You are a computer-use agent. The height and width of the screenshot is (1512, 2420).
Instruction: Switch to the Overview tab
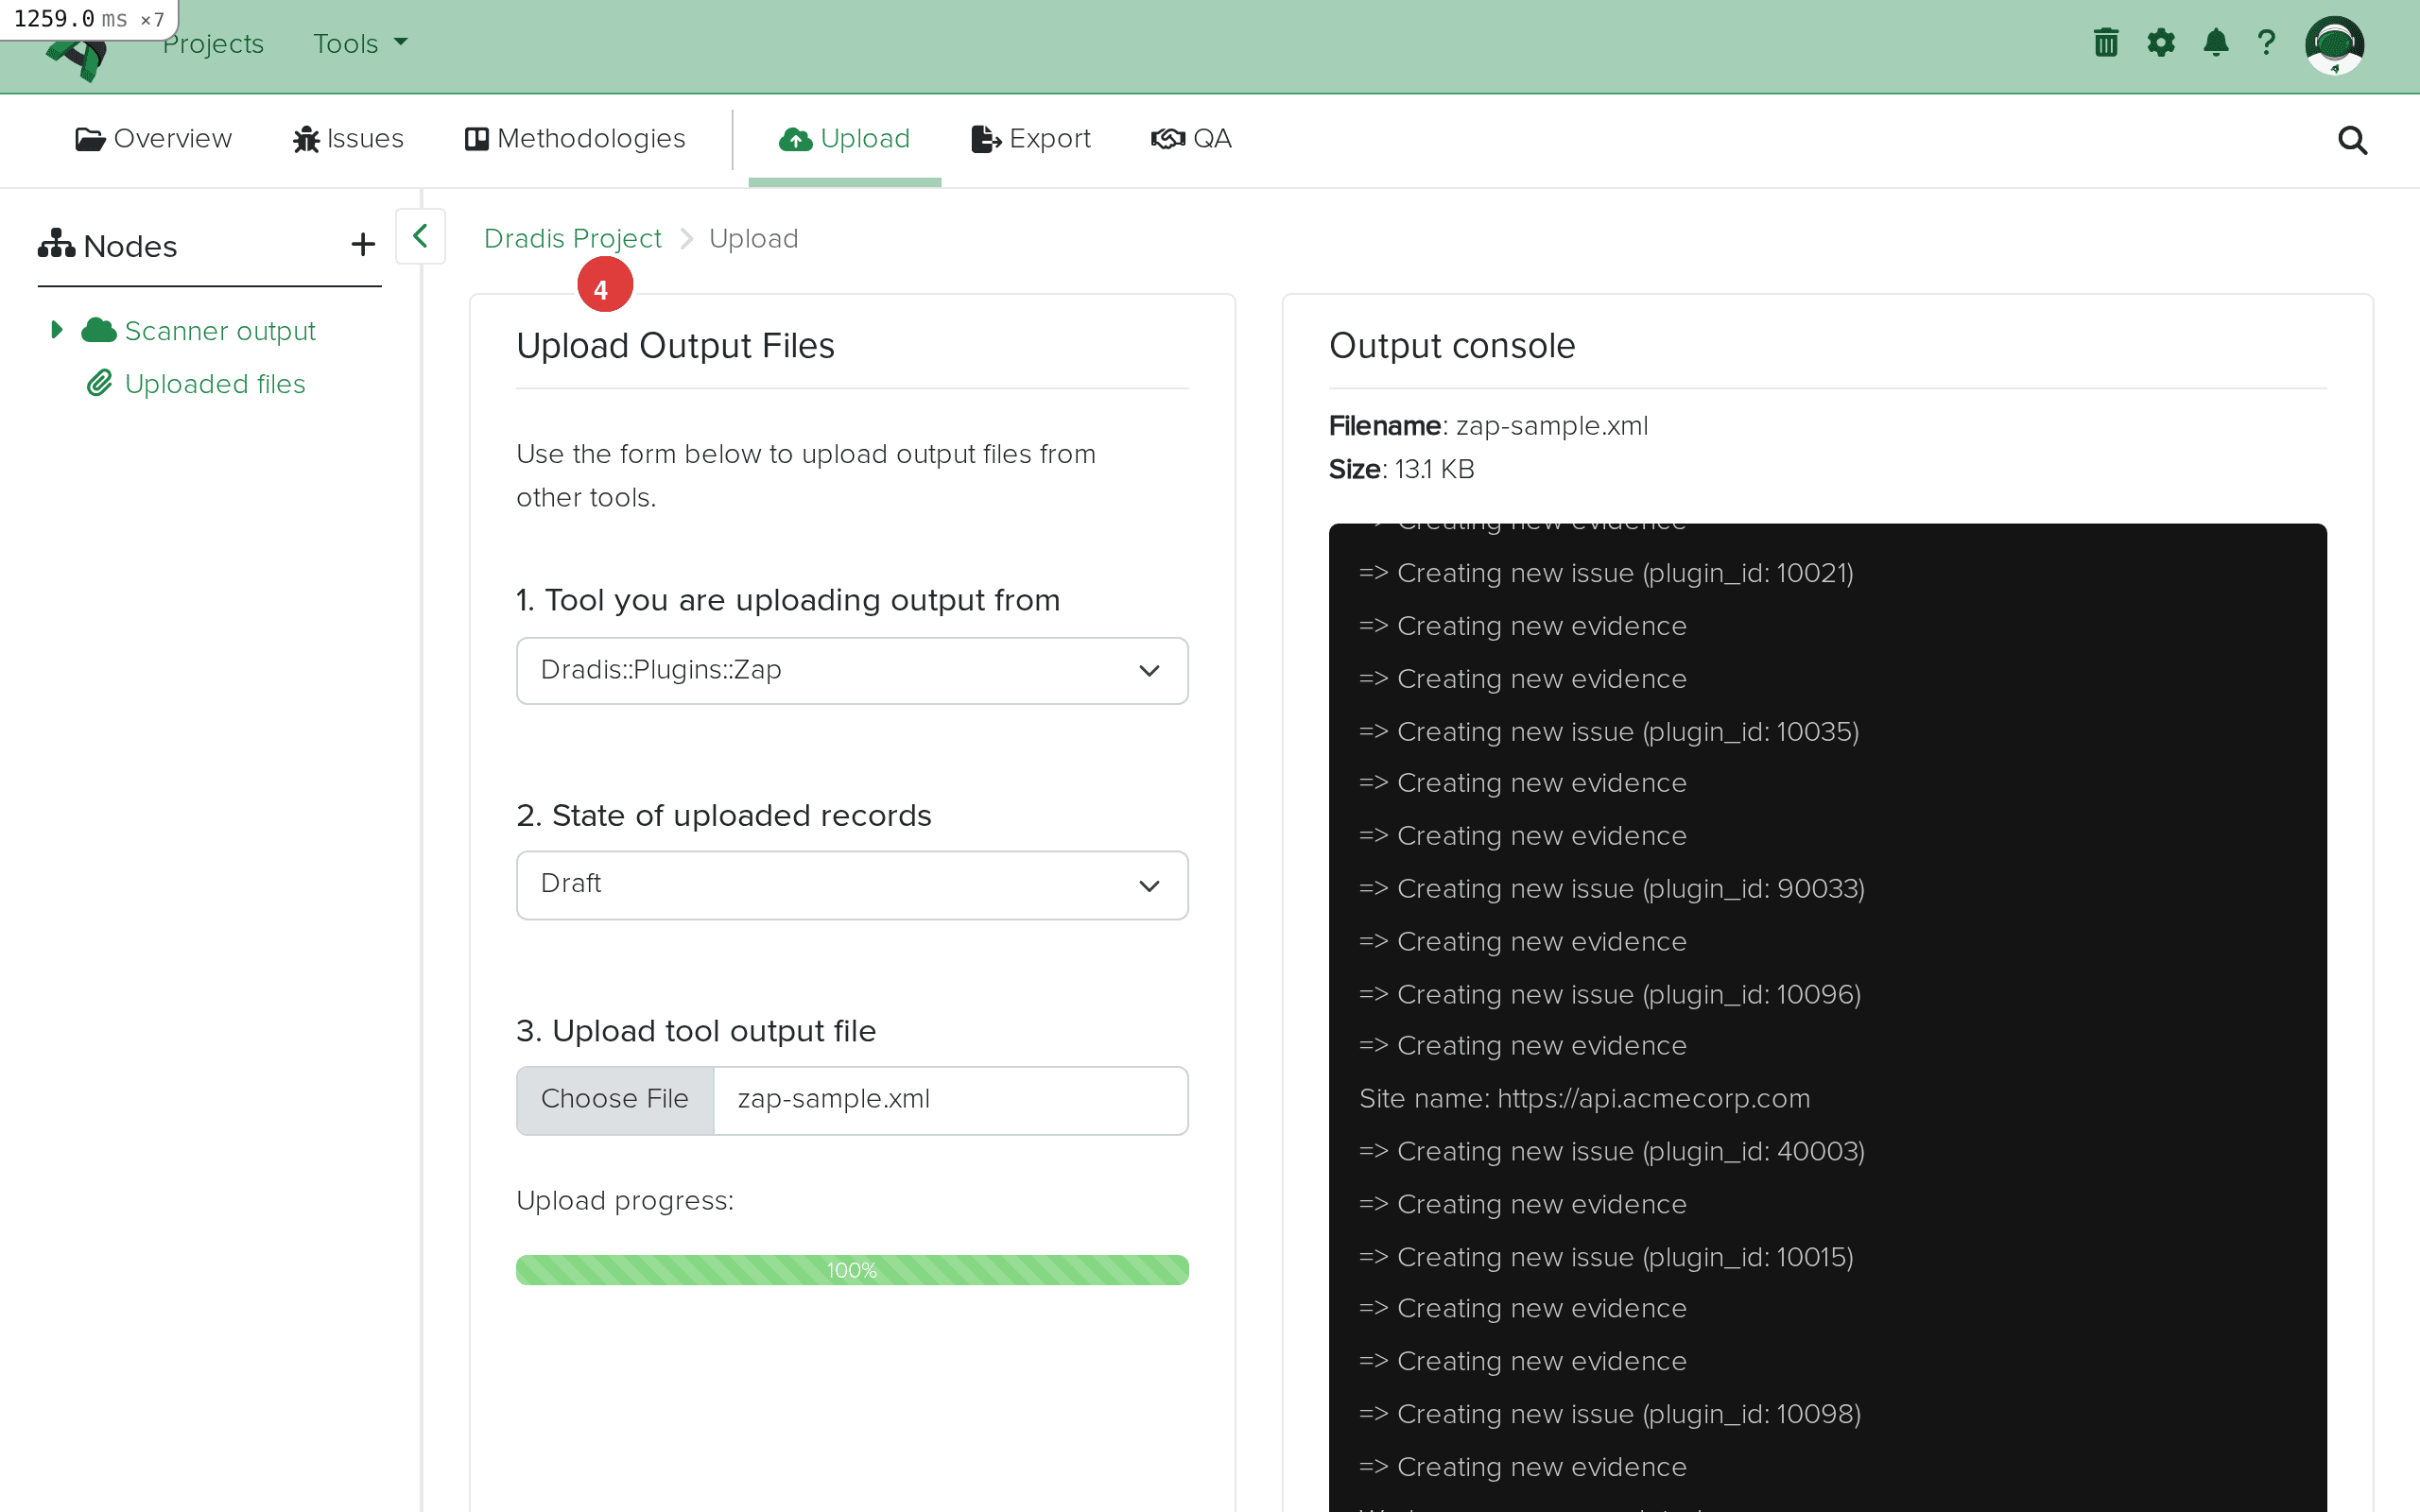[153, 138]
